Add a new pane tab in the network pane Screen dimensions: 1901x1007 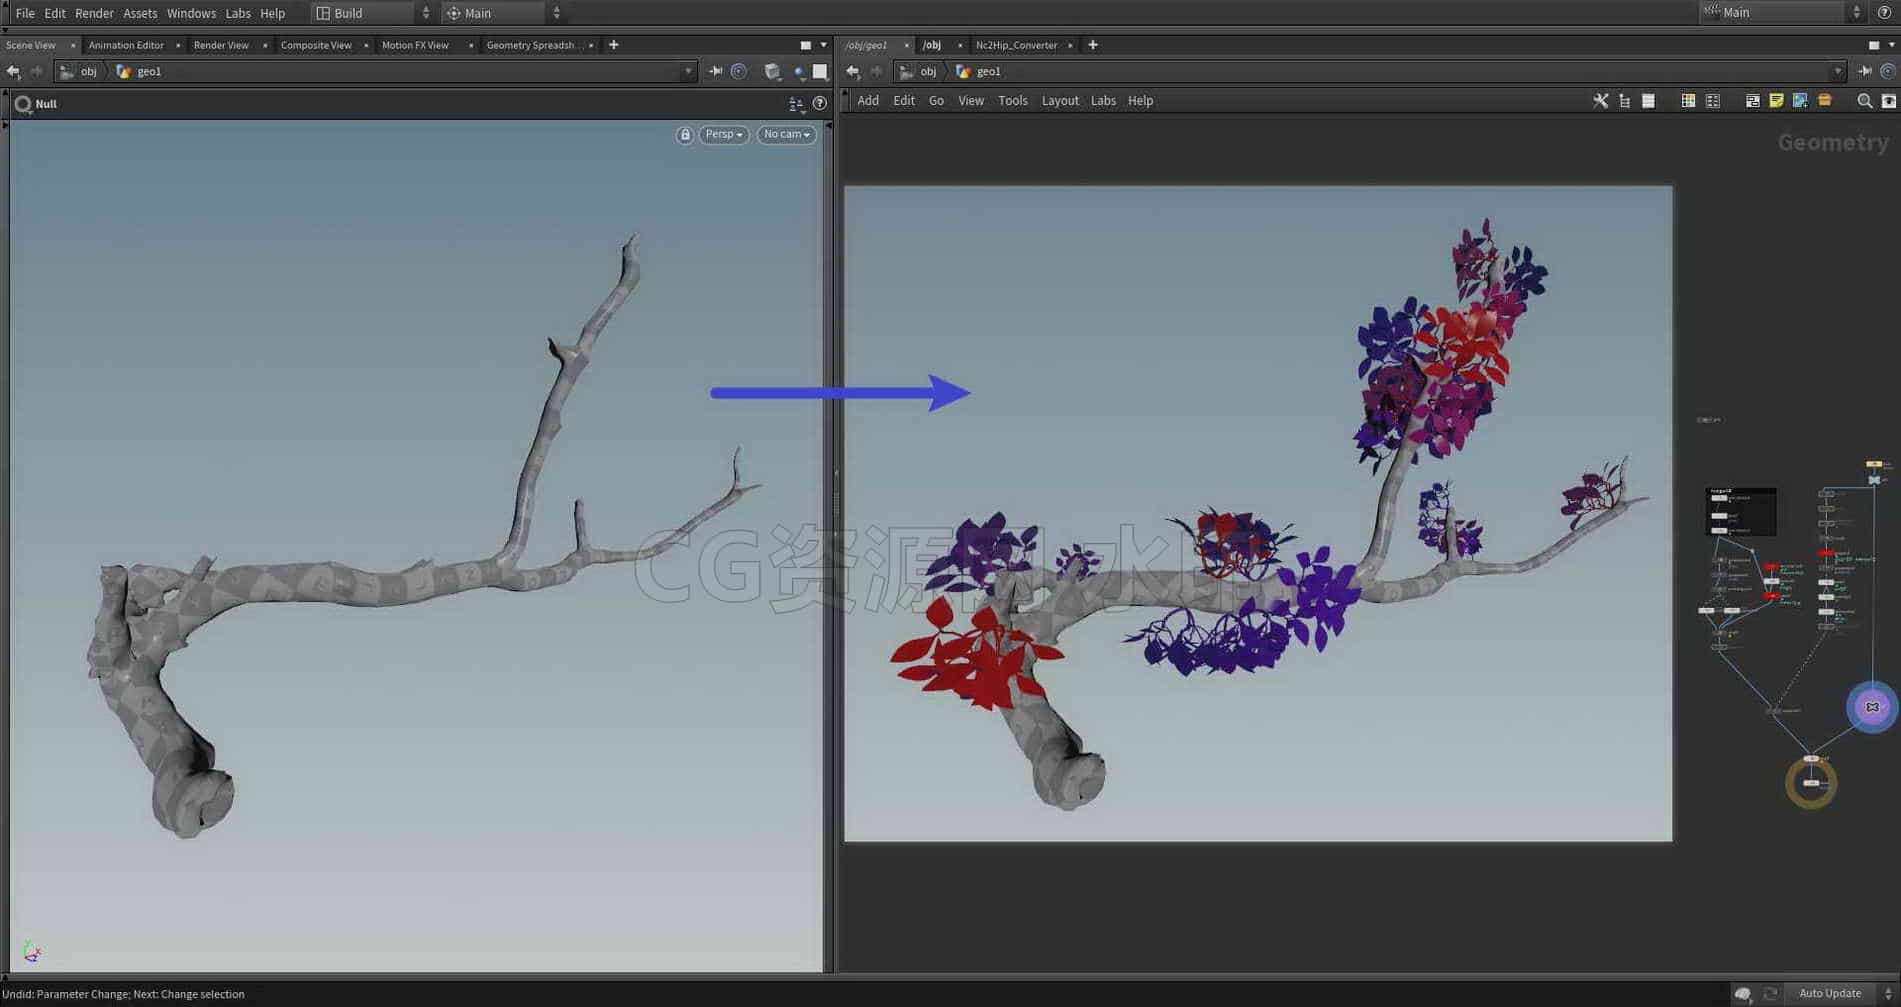point(1093,45)
